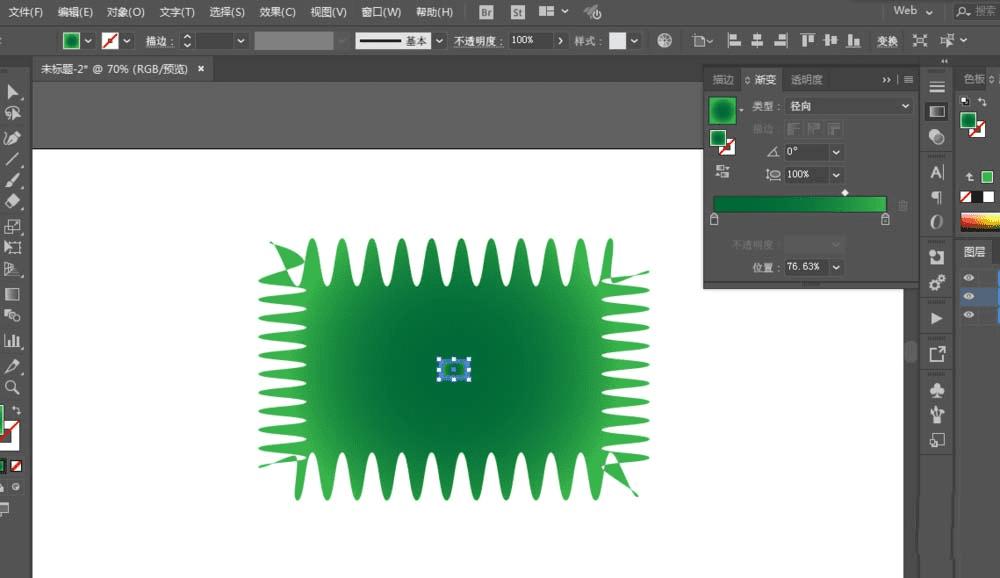Click the 变换 button in control bar

(887, 41)
